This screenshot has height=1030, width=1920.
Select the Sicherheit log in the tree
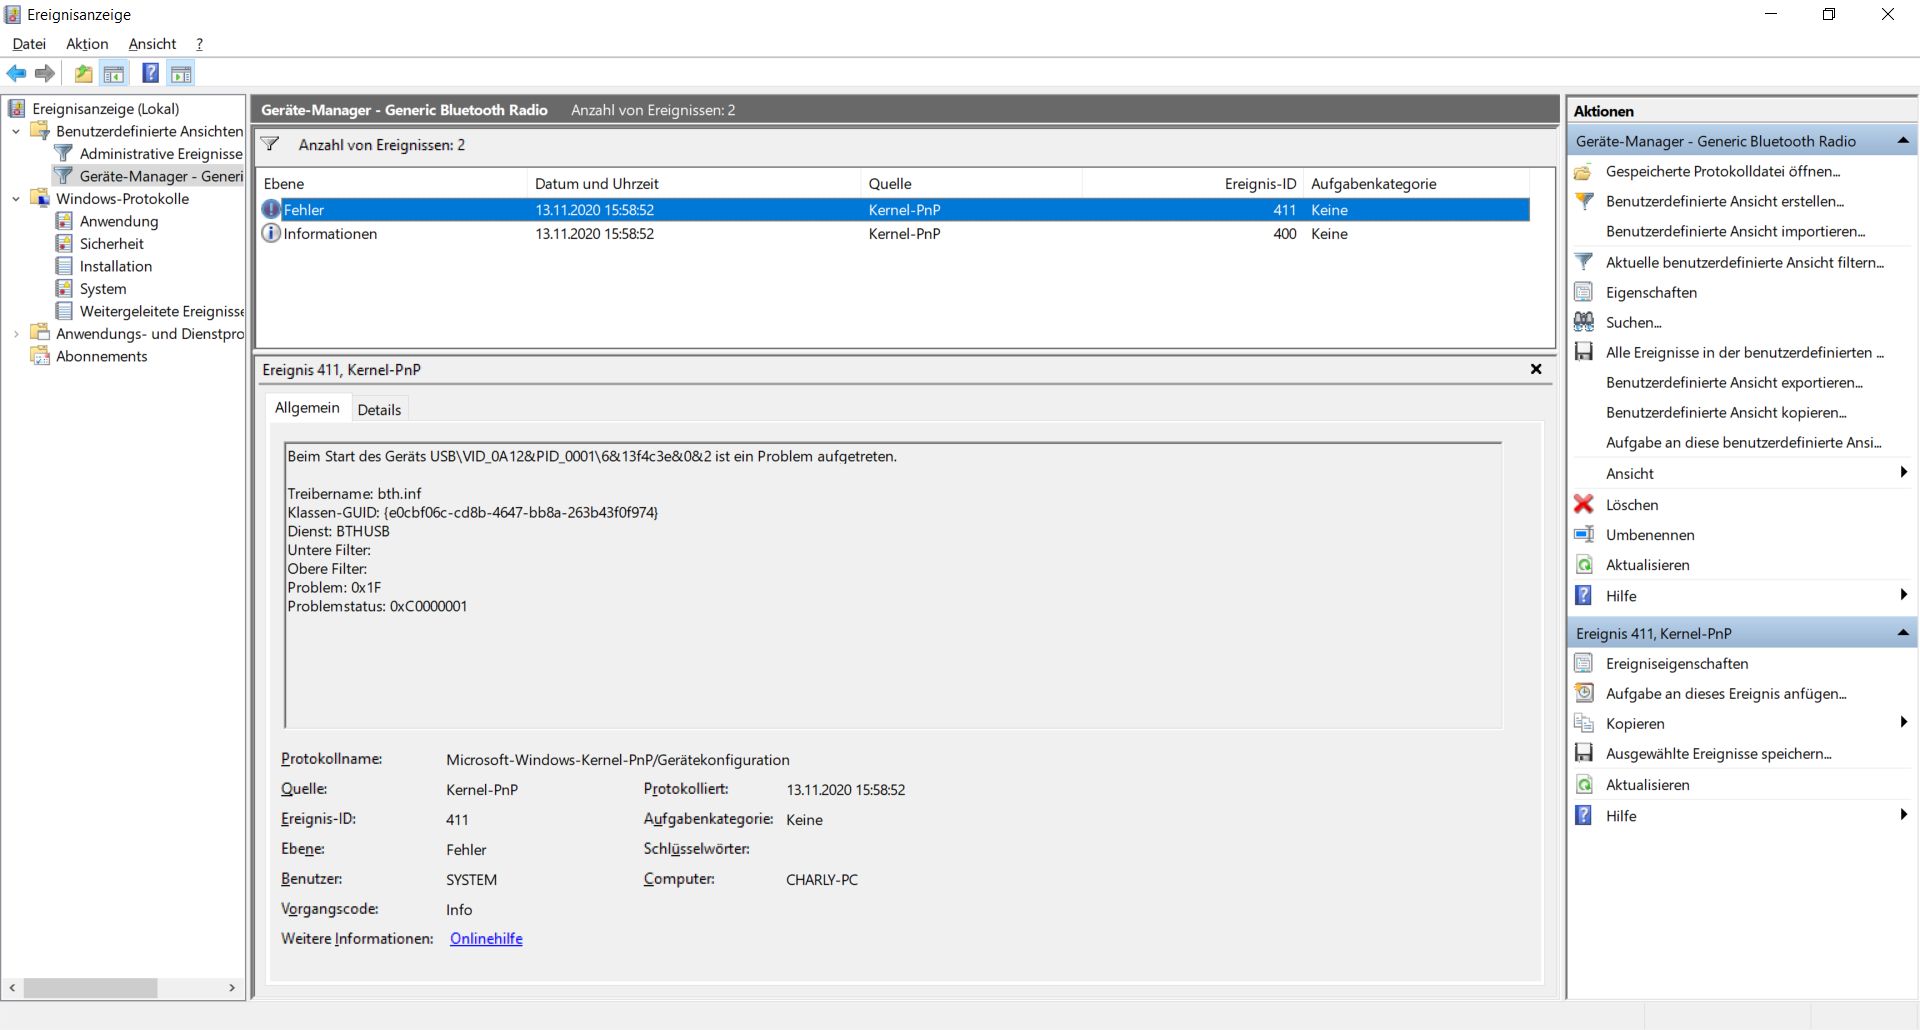coord(112,244)
